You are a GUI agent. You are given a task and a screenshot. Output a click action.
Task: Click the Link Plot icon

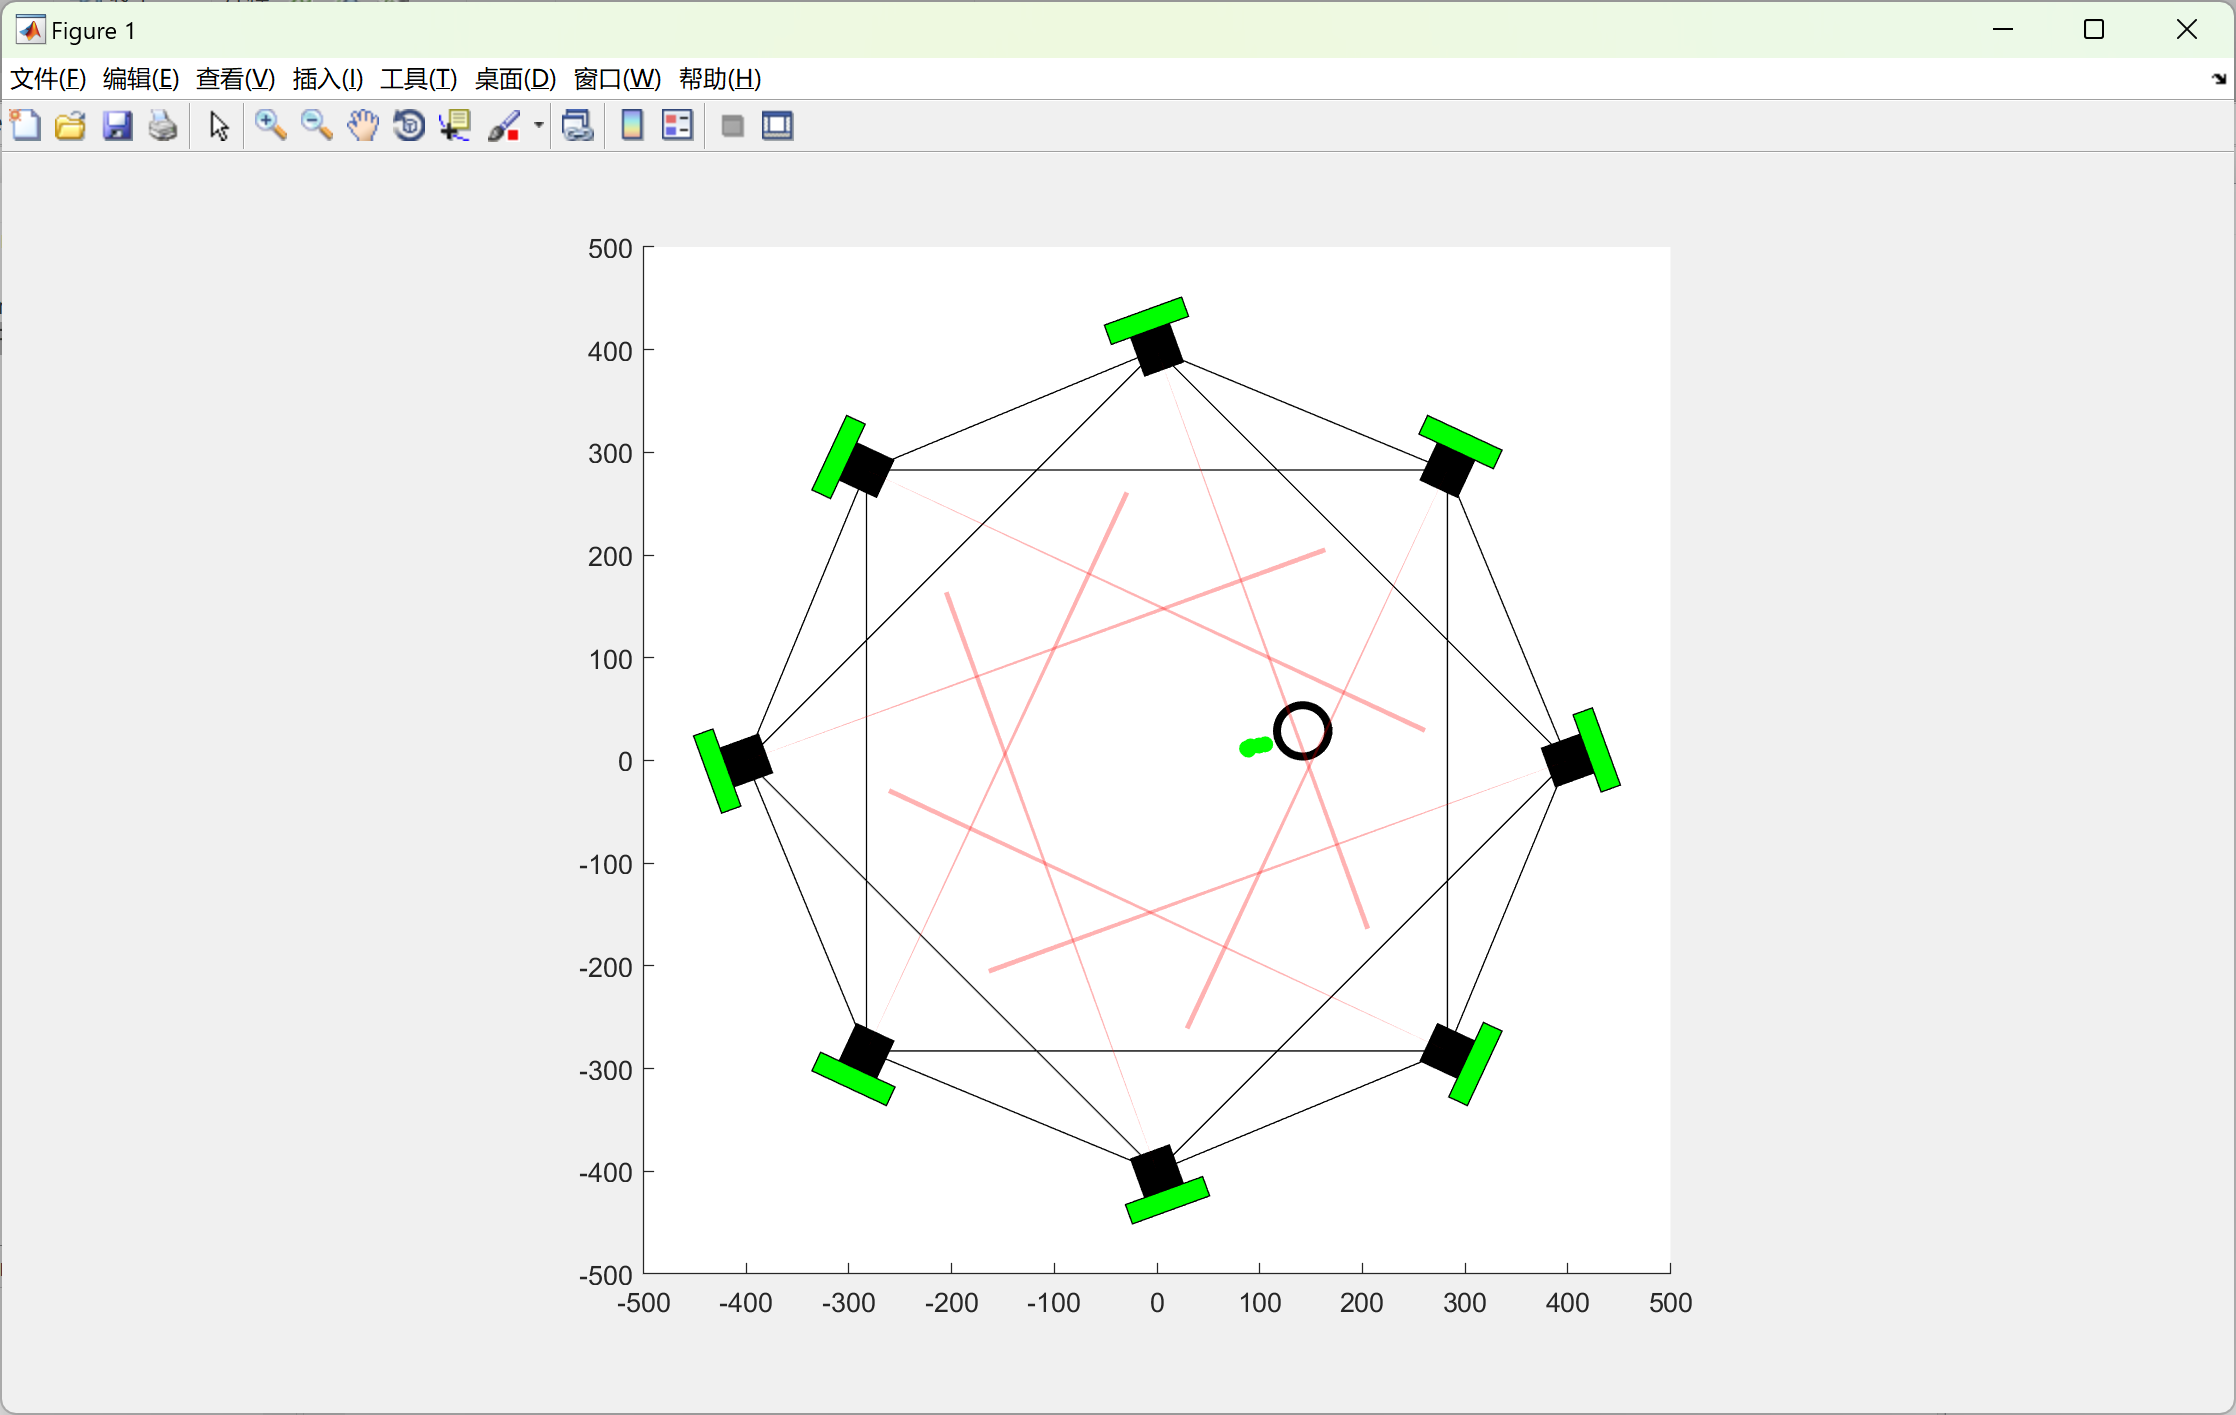pyautogui.click(x=577, y=126)
